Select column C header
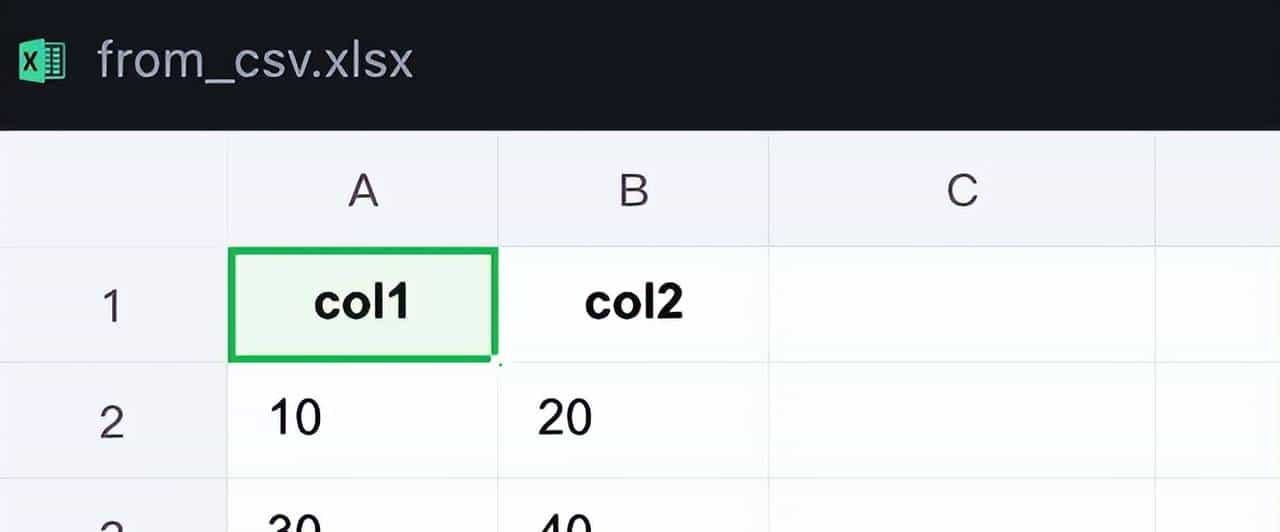Image resolution: width=1280 pixels, height=532 pixels. [961, 189]
